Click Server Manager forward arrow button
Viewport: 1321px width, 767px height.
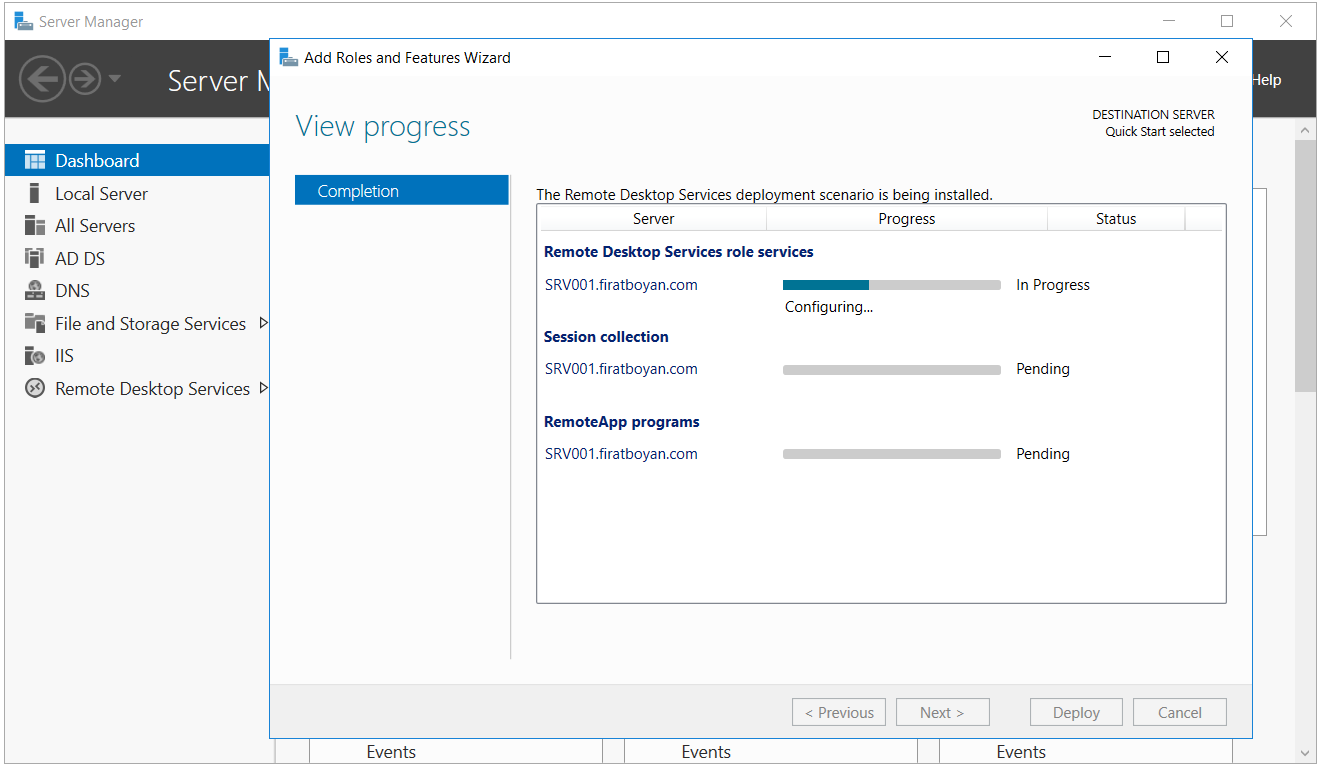coord(85,79)
